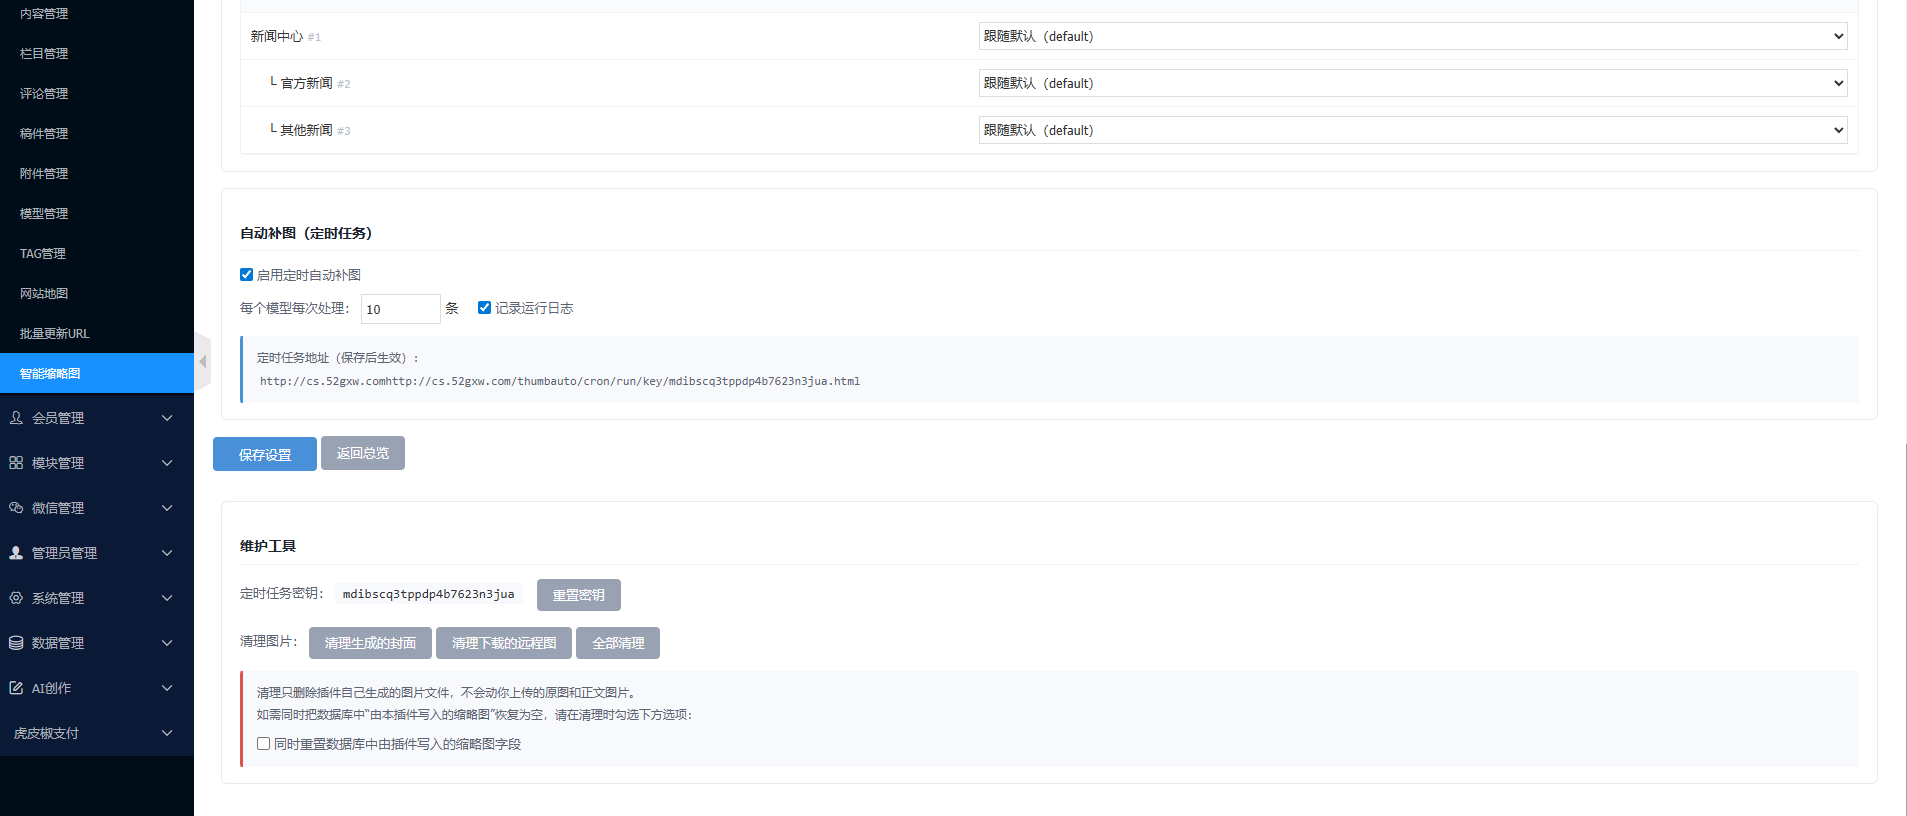Click the 保存设置 button

pyautogui.click(x=265, y=454)
